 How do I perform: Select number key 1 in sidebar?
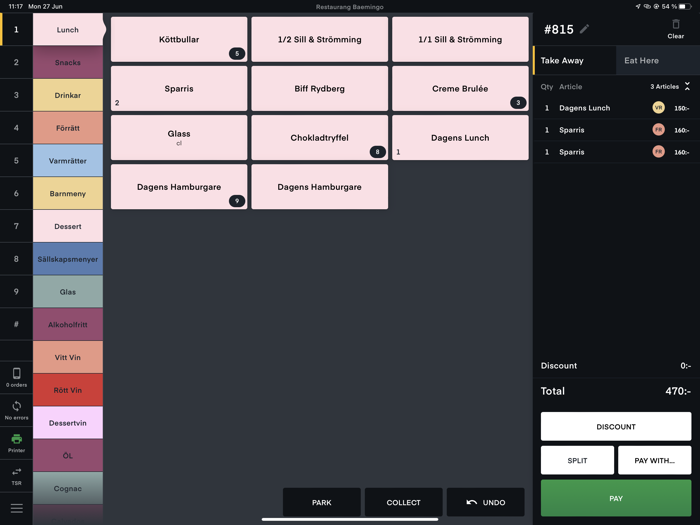pyautogui.click(x=17, y=29)
